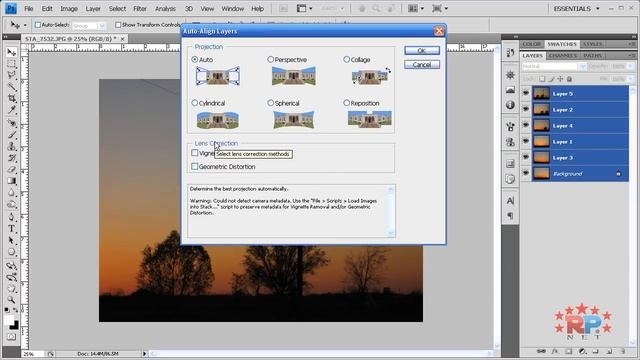
Task: Enable Vignette Removal checkbox
Action: [x=195, y=153]
